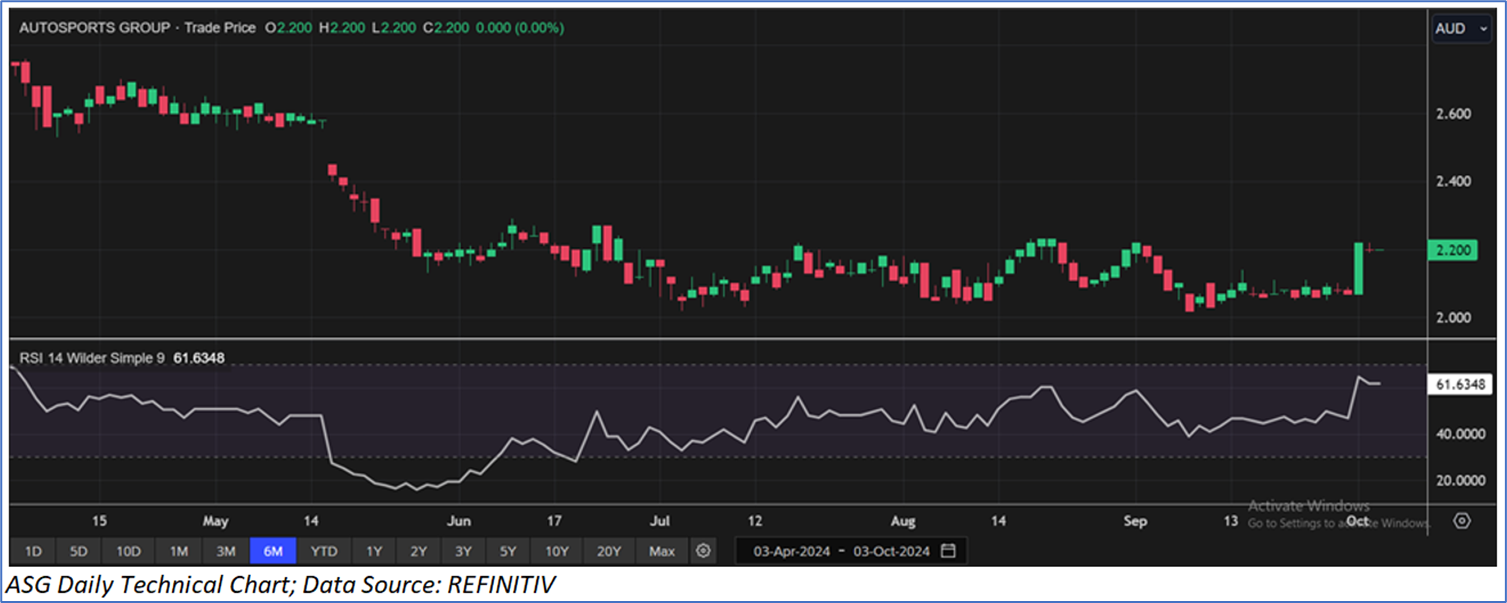This screenshot has width=1507, height=603.
Task: Click the 2.600 price axis label
Action: click(1452, 114)
